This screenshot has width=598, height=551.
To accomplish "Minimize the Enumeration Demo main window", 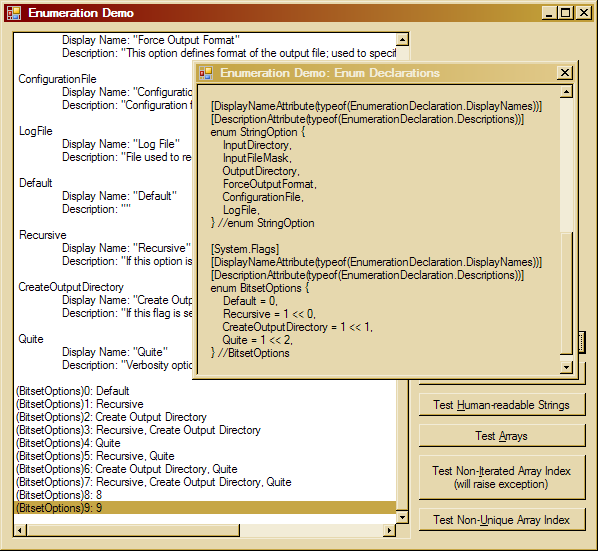I will pyautogui.click(x=549, y=13).
